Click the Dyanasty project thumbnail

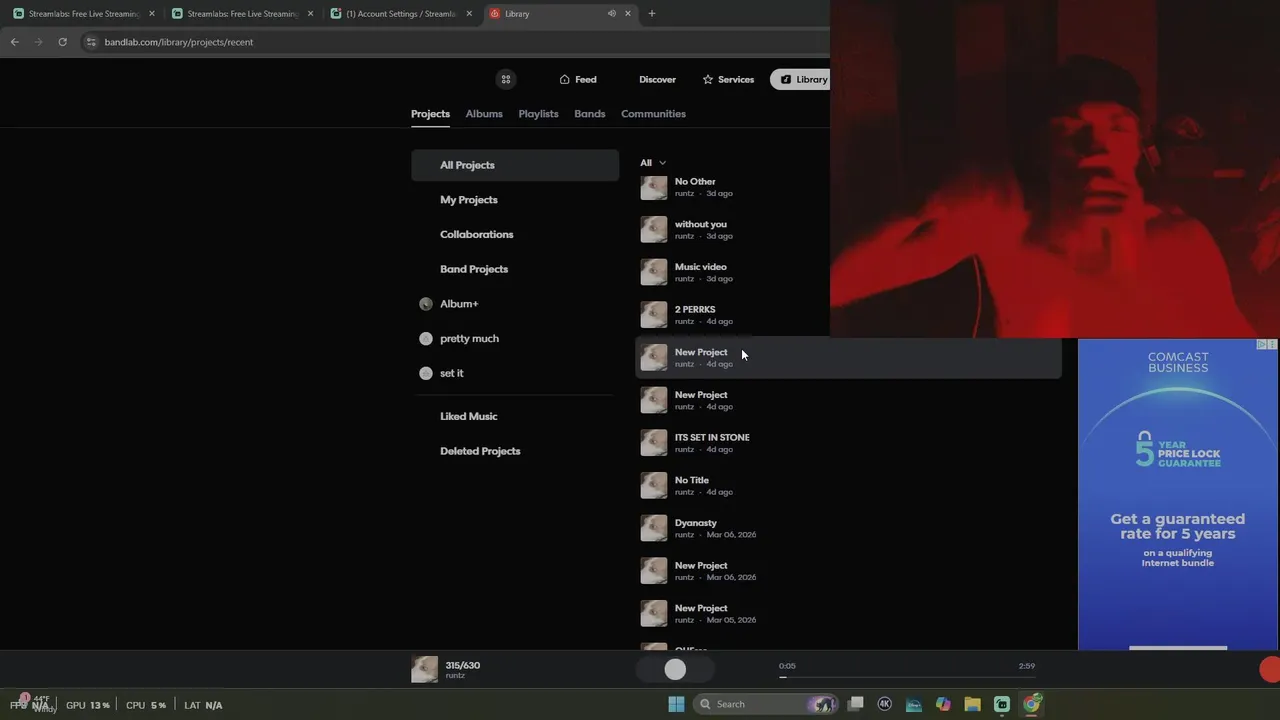click(x=654, y=528)
